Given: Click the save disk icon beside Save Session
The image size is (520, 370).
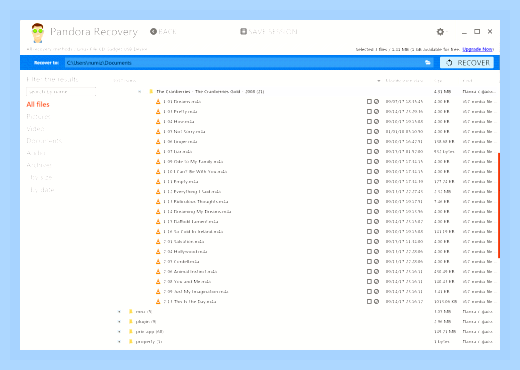Looking at the screenshot, I should tap(243, 31).
